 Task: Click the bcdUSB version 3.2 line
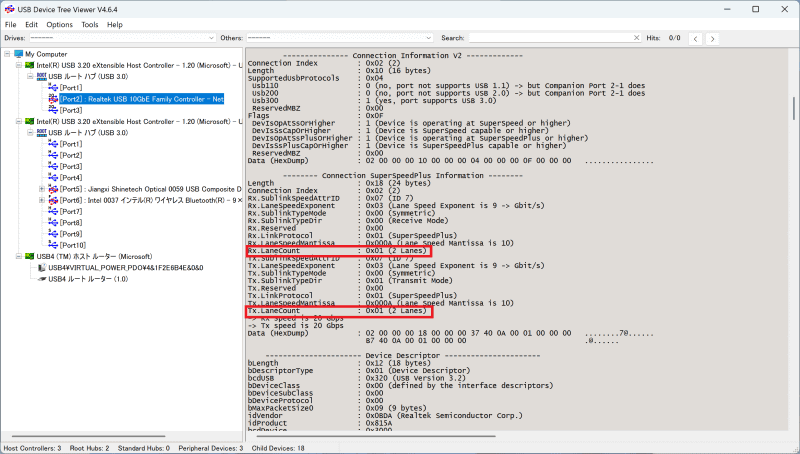357,378
